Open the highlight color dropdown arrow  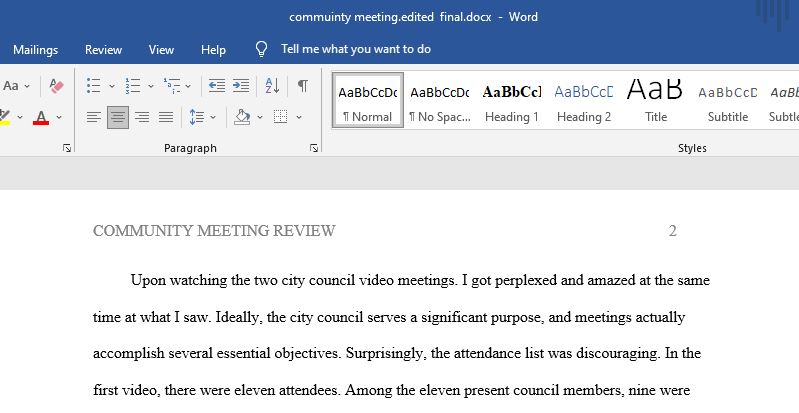[20, 118]
